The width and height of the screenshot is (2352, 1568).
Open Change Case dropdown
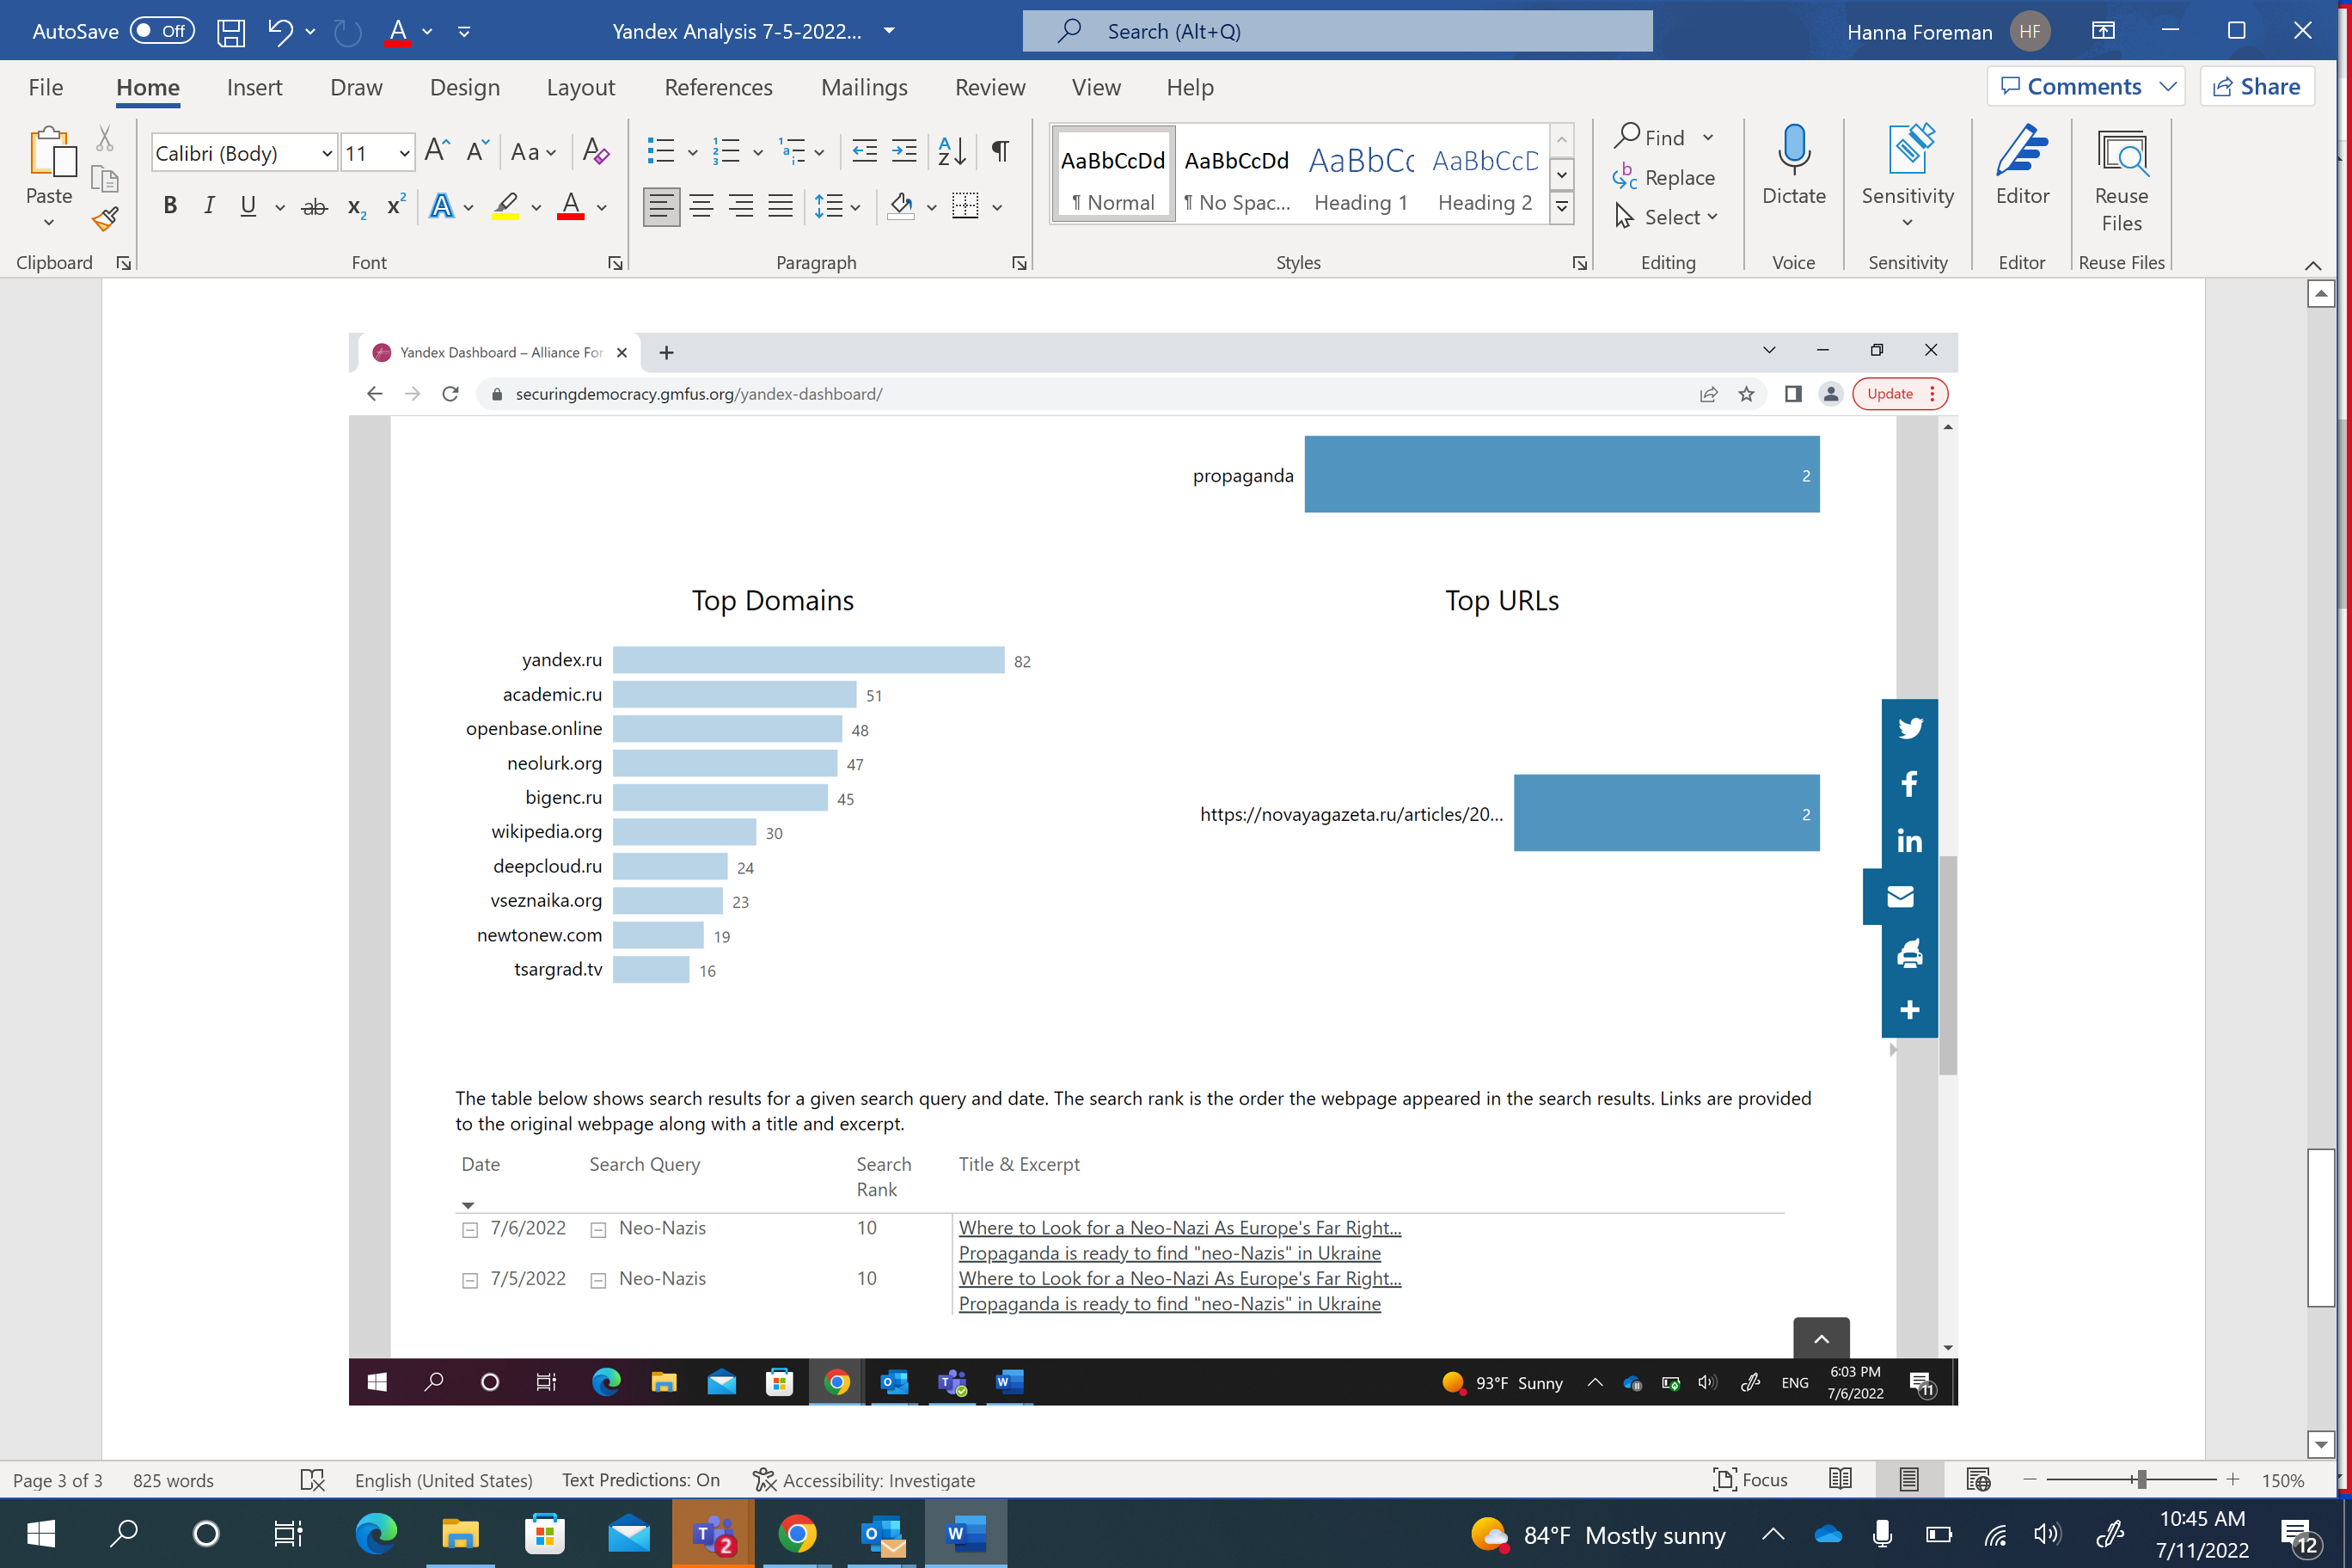(x=533, y=152)
